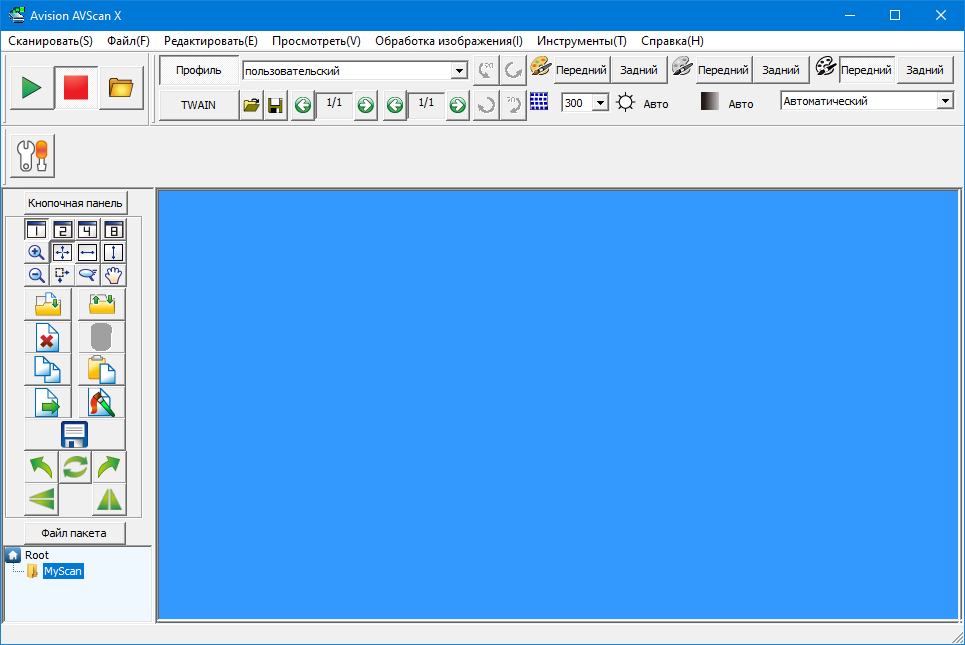Open the Инструменты(T) menu
The height and width of the screenshot is (645, 965).
tap(582, 41)
